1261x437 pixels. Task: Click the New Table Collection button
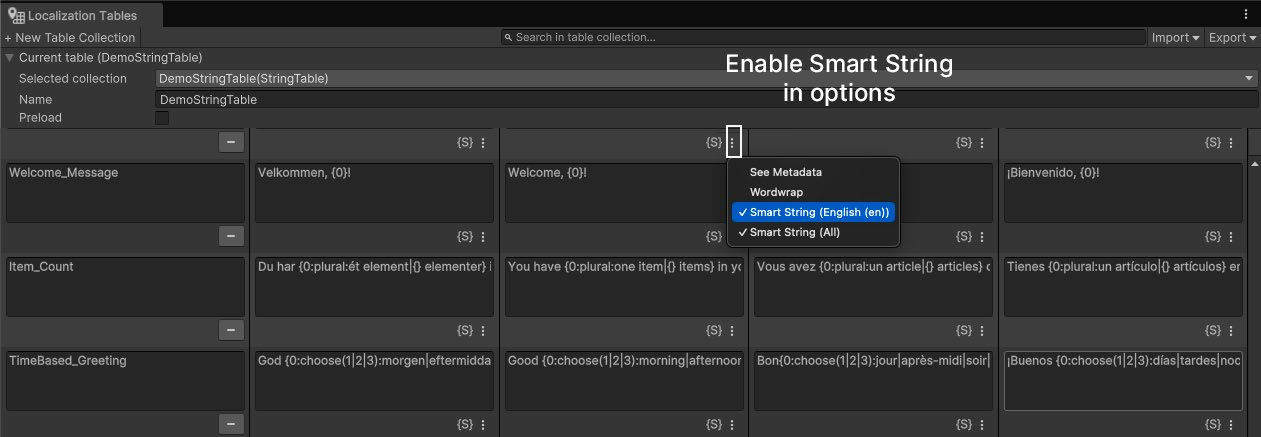70,37
